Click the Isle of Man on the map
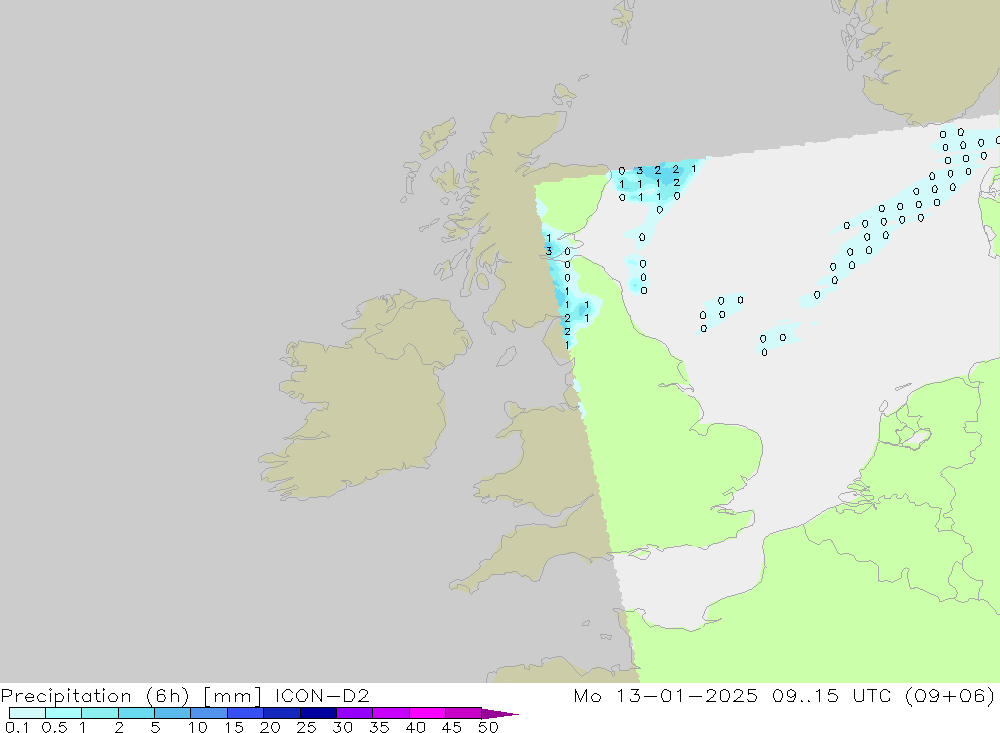The image size is (1000, 733). [x=506, y=356]
